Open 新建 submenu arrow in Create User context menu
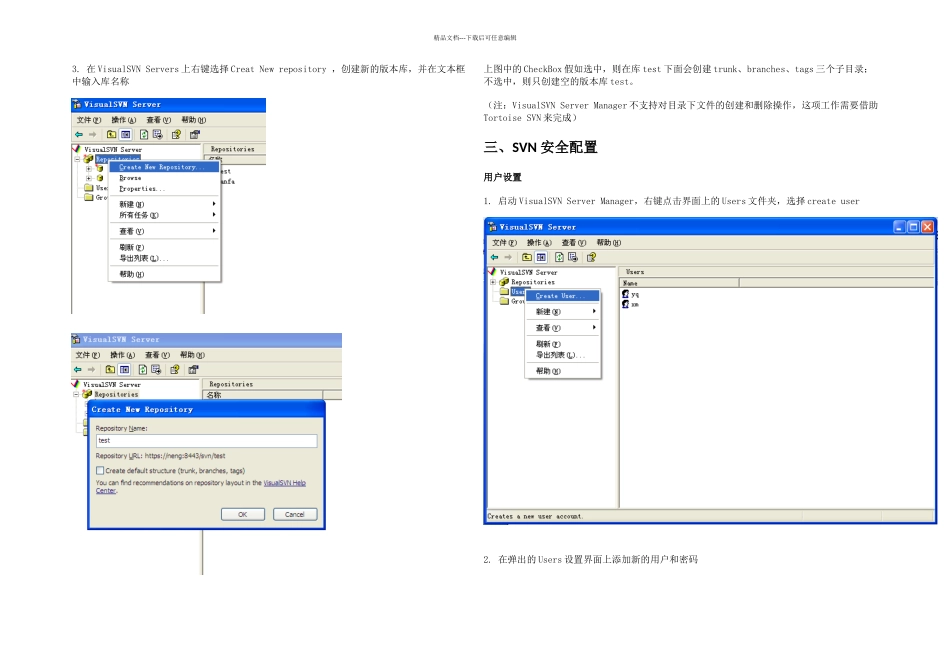This screenshot has width=950, height=672. [x=594, y=311]
